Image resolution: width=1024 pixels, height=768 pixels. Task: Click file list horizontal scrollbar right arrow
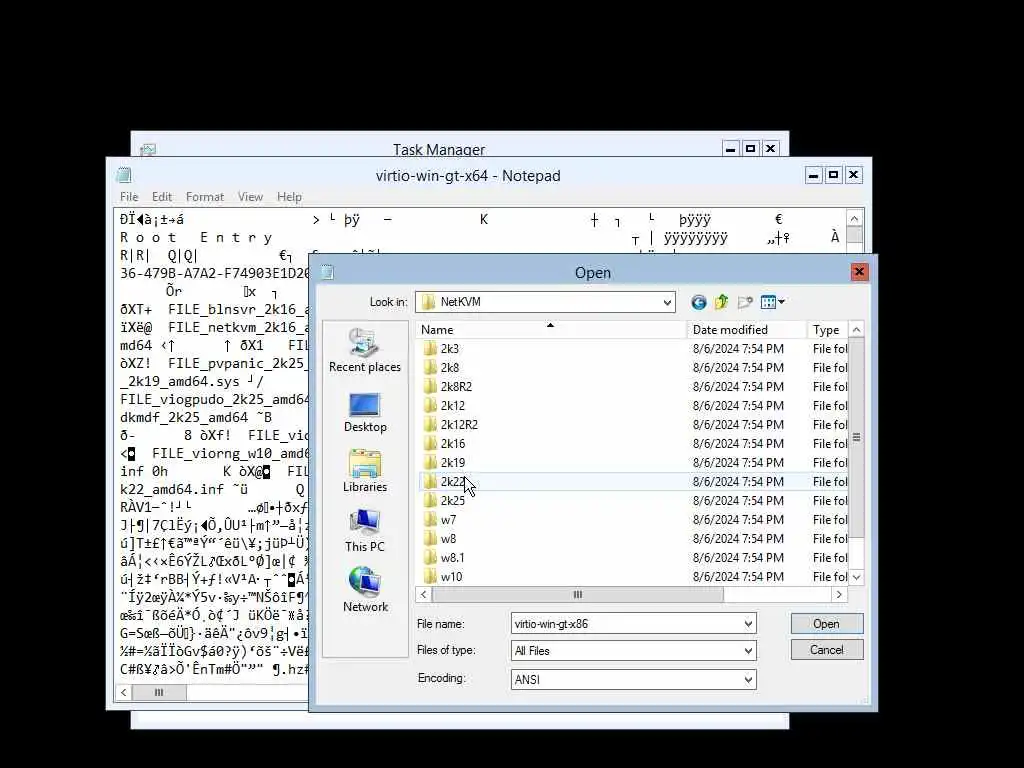point(839,594)
